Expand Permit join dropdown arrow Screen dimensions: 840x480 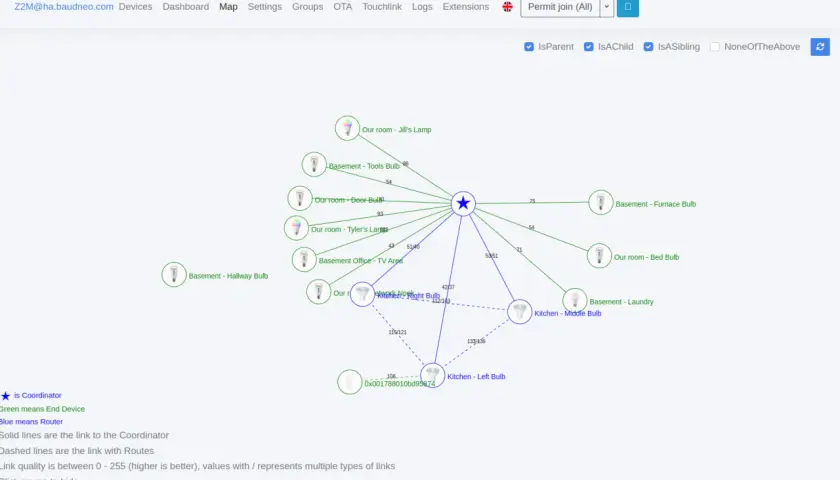click(606, 8)
